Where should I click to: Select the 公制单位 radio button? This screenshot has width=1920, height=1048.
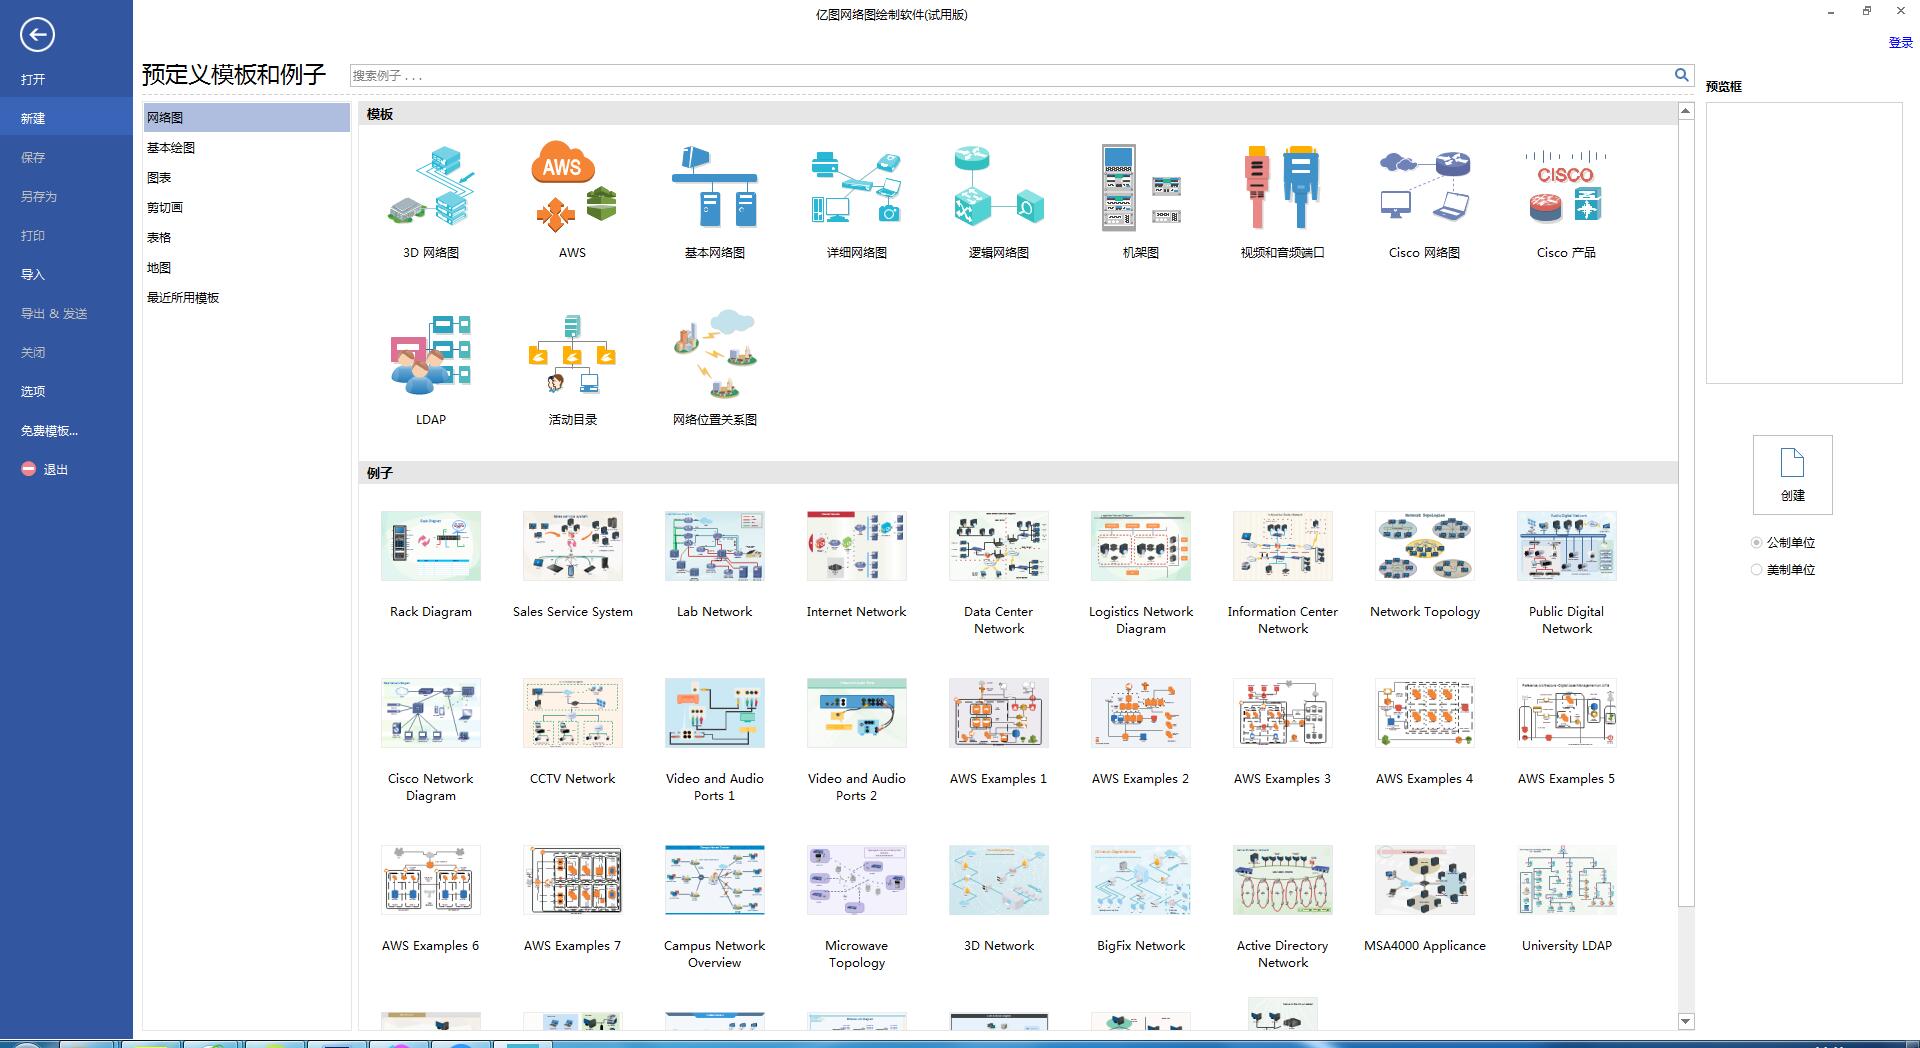coord(1756,543)
